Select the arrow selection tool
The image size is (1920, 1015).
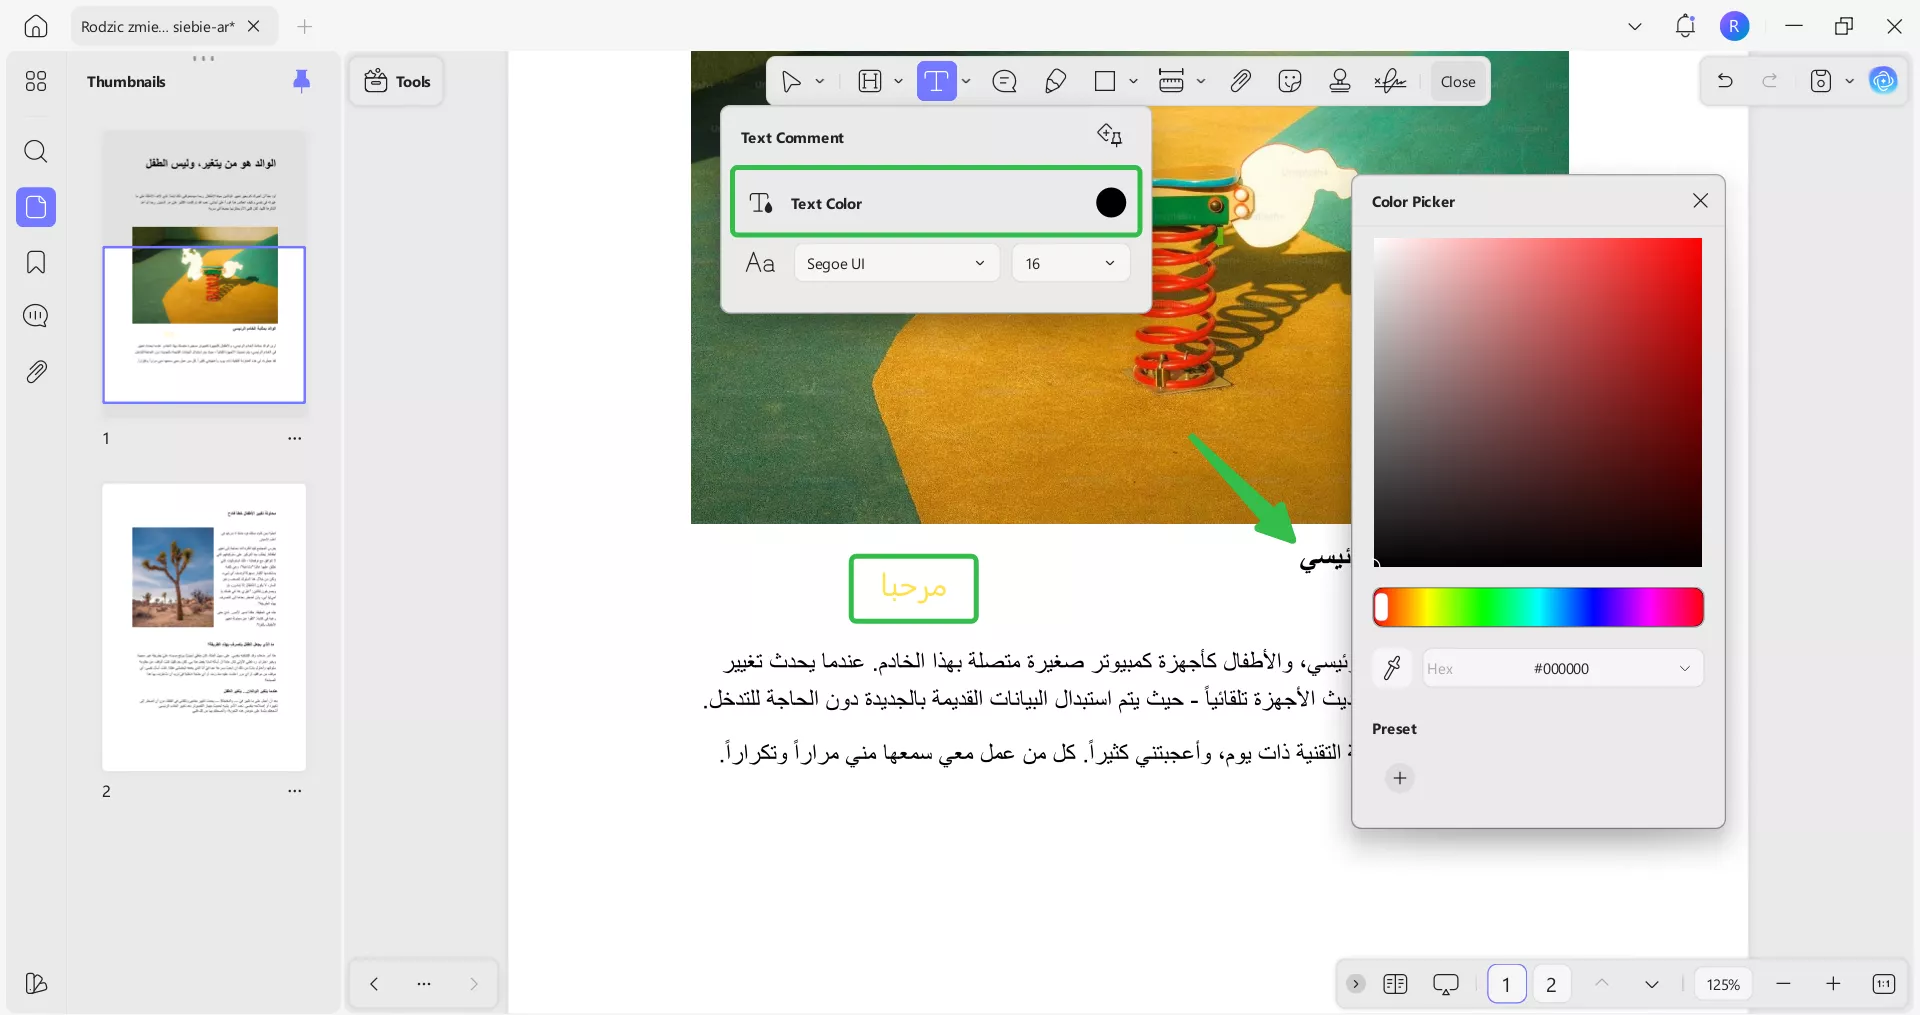pos(793,81)
